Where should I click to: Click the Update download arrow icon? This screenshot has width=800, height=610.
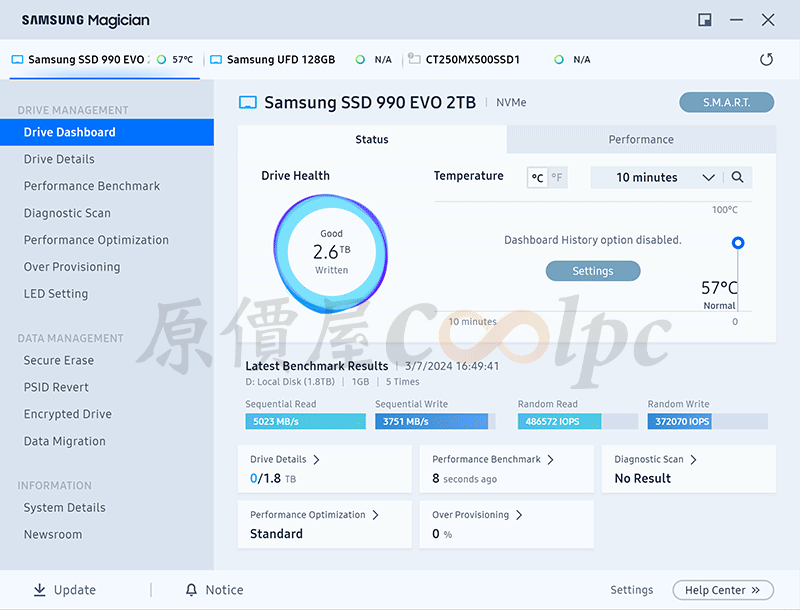(x=39, y=590)
